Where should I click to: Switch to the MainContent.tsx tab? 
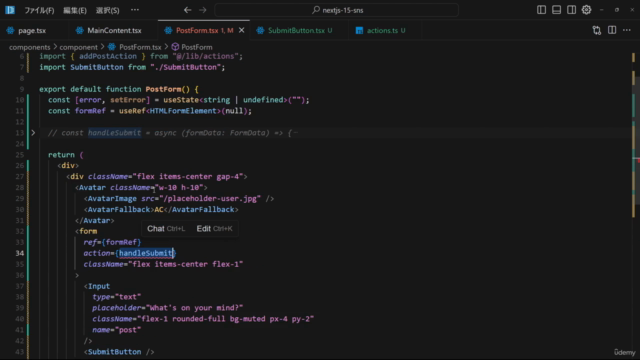click(x=114, y=31)
